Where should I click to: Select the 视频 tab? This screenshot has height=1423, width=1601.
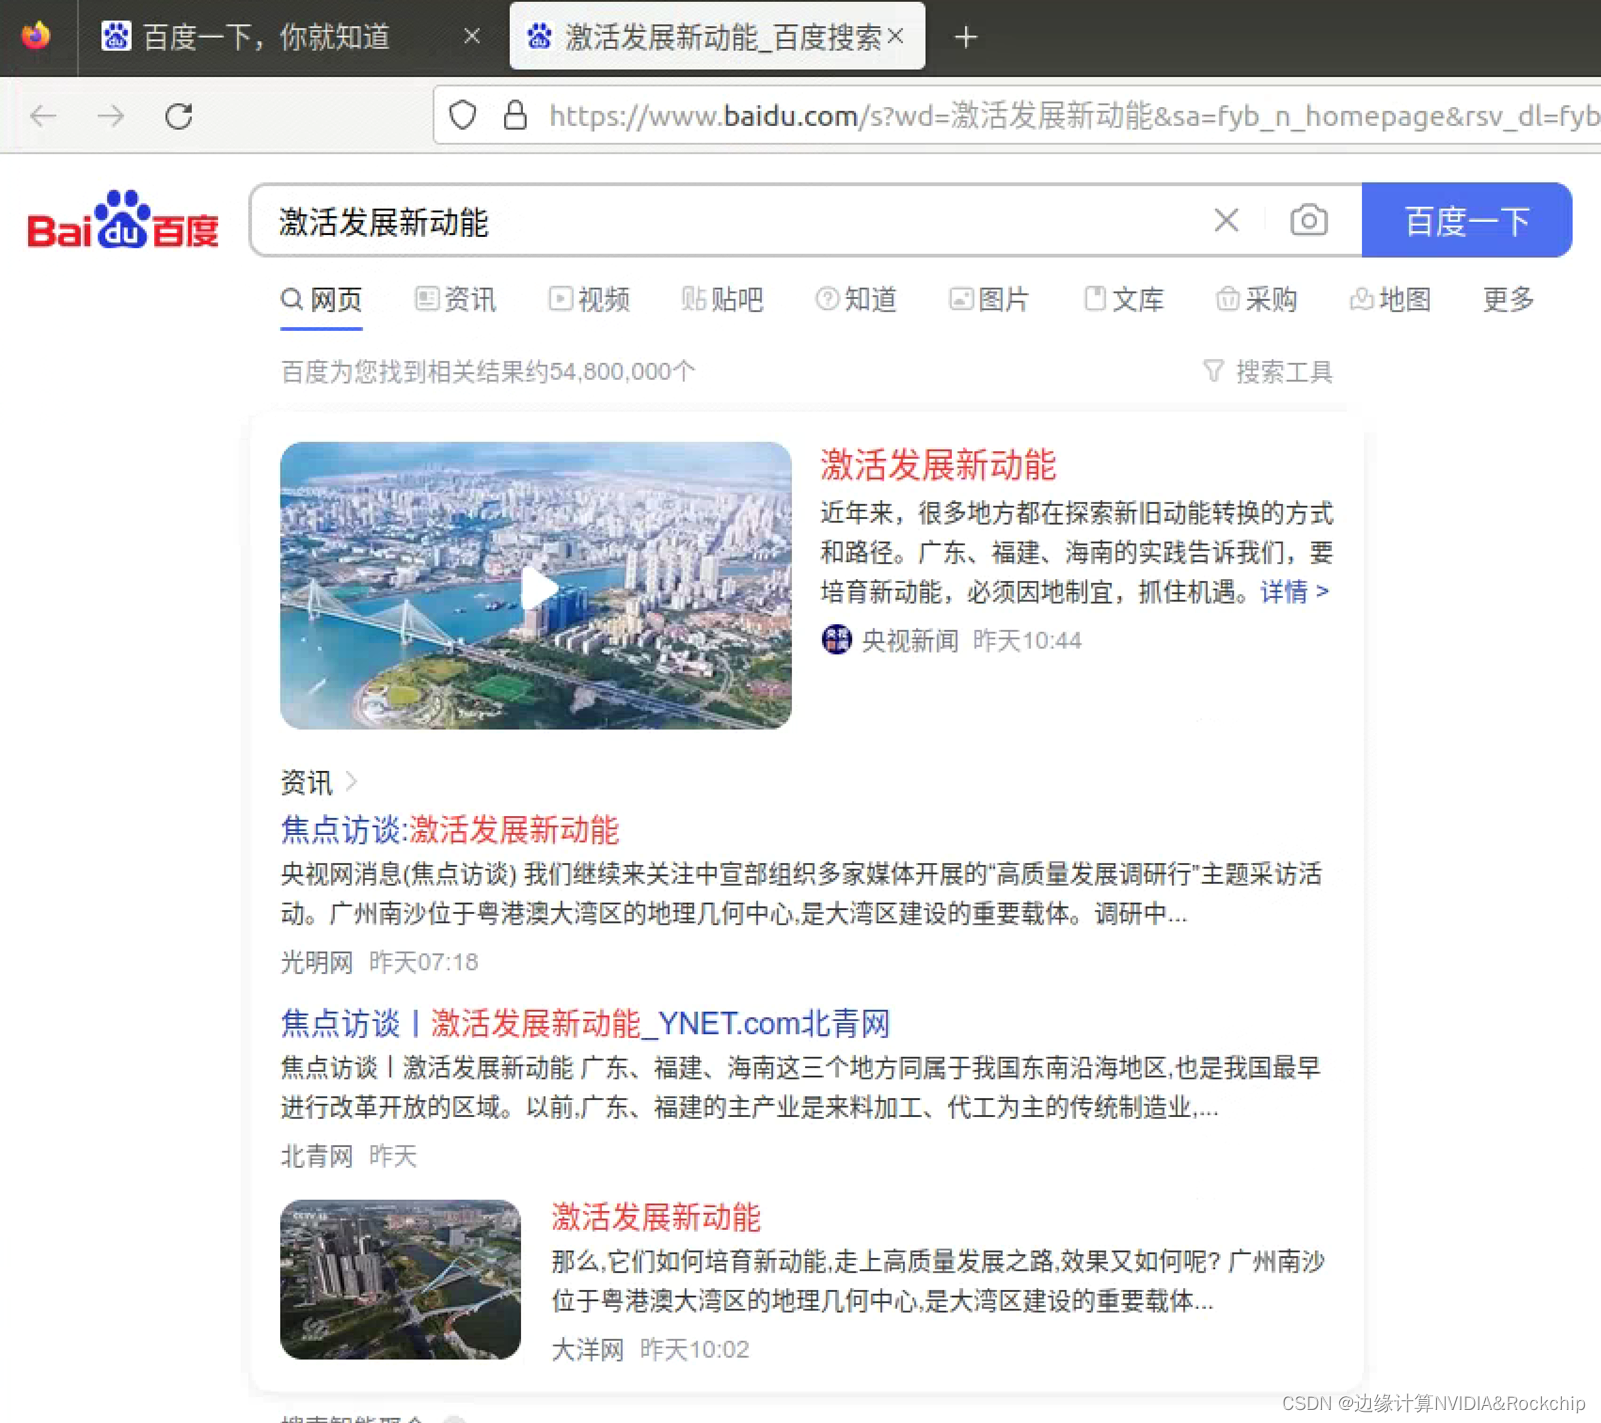(589, 299)
